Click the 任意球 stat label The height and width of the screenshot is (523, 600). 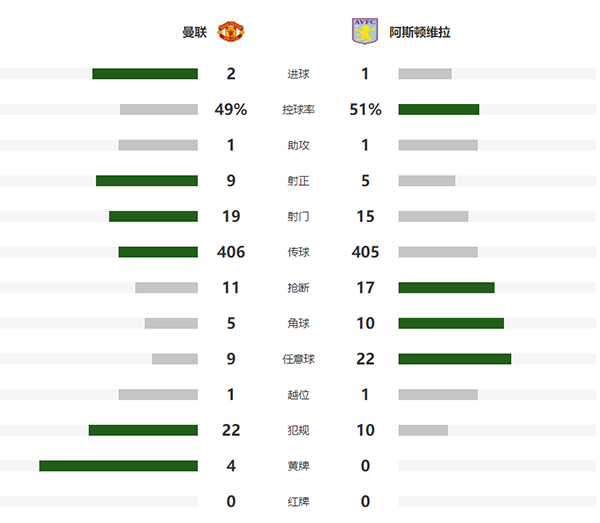(298, 359)
